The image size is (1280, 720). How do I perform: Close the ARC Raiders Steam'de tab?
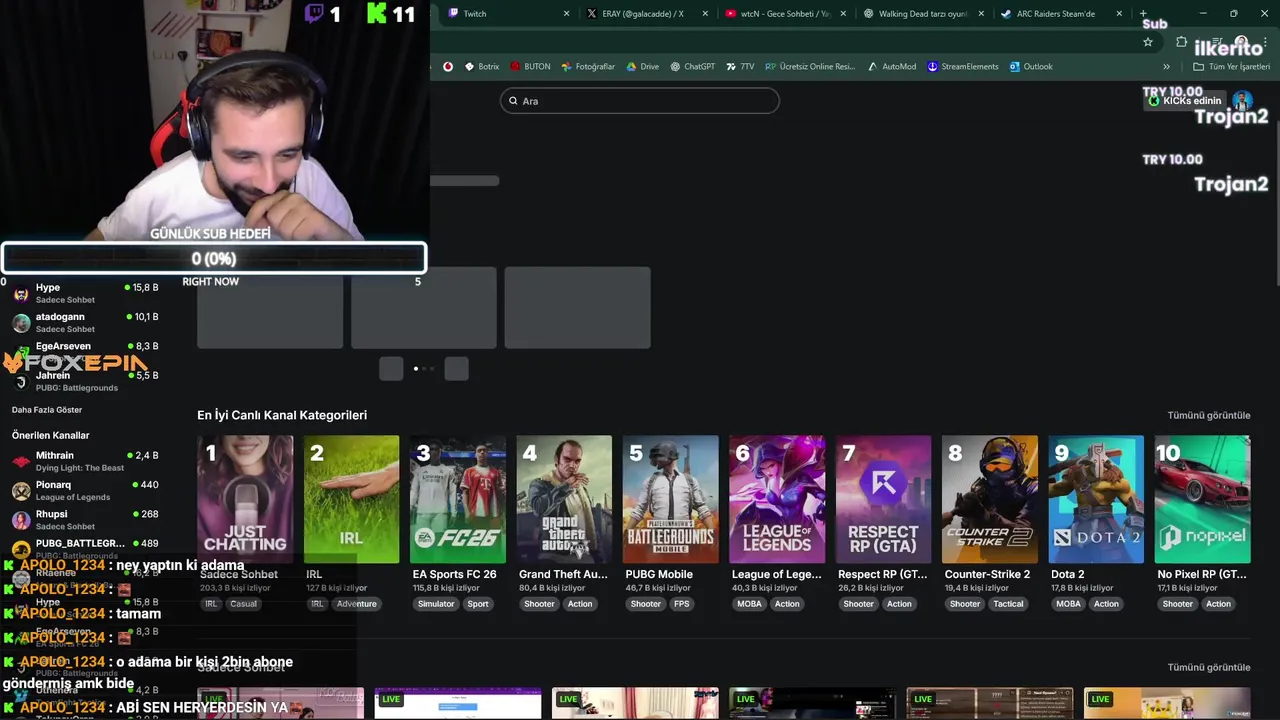pos(1118,14)
